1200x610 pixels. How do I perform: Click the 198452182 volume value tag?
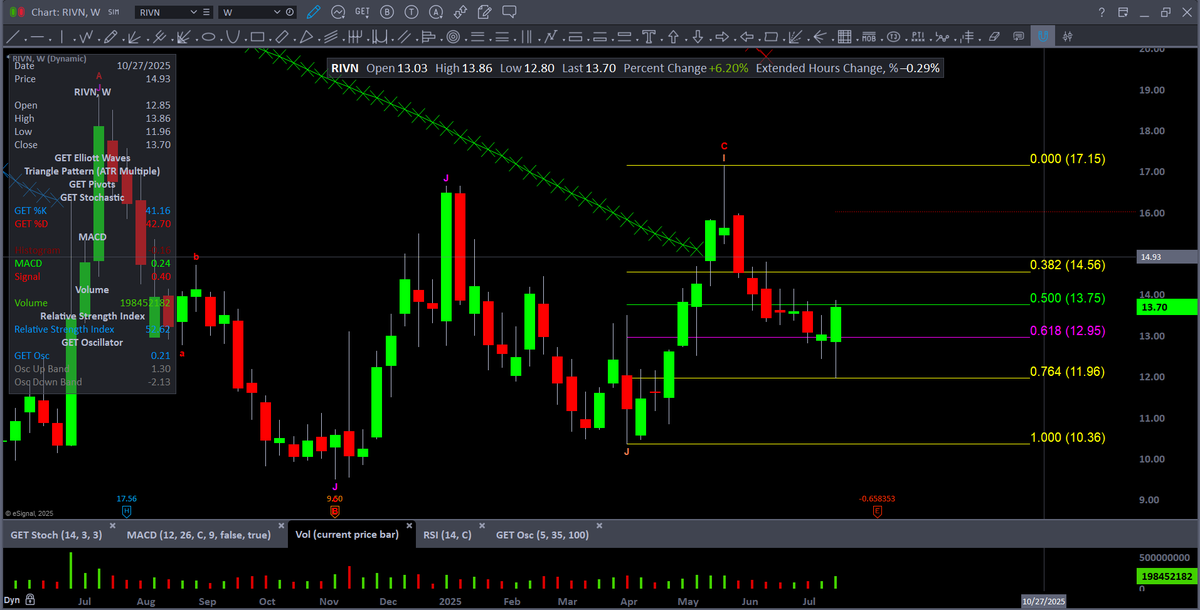(x=1168, y=577)
